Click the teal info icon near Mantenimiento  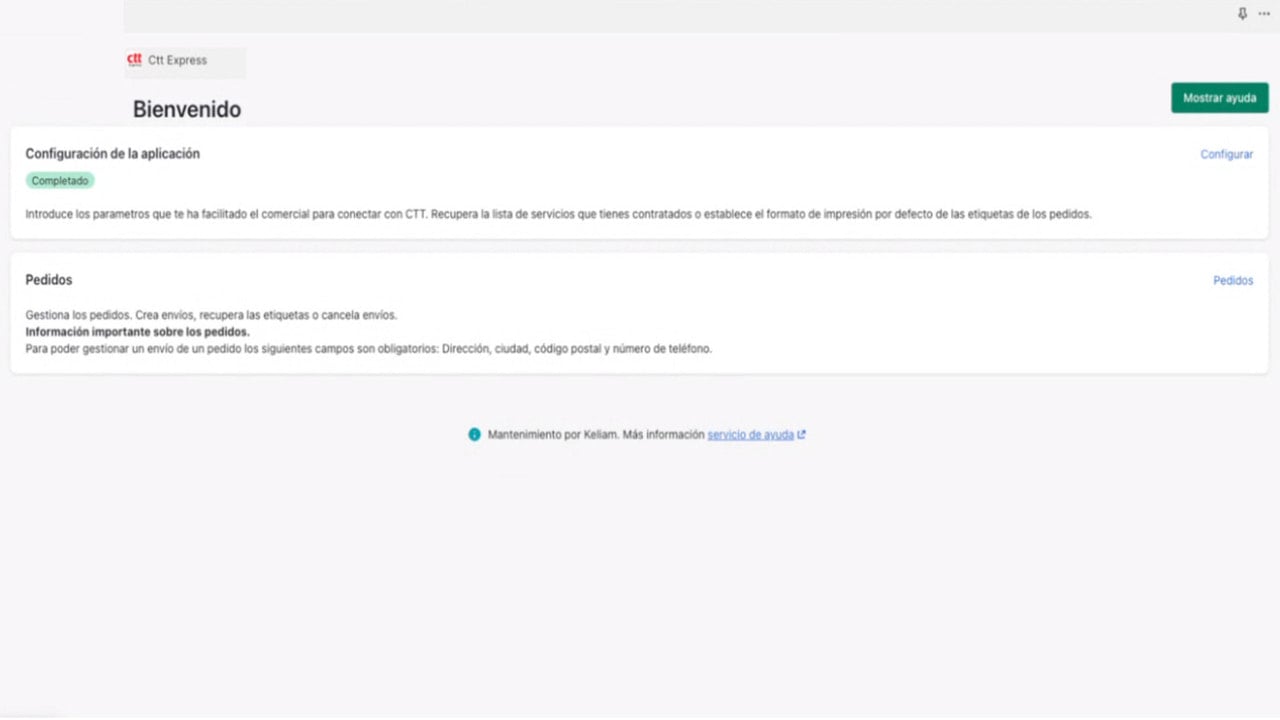[475, 435]
